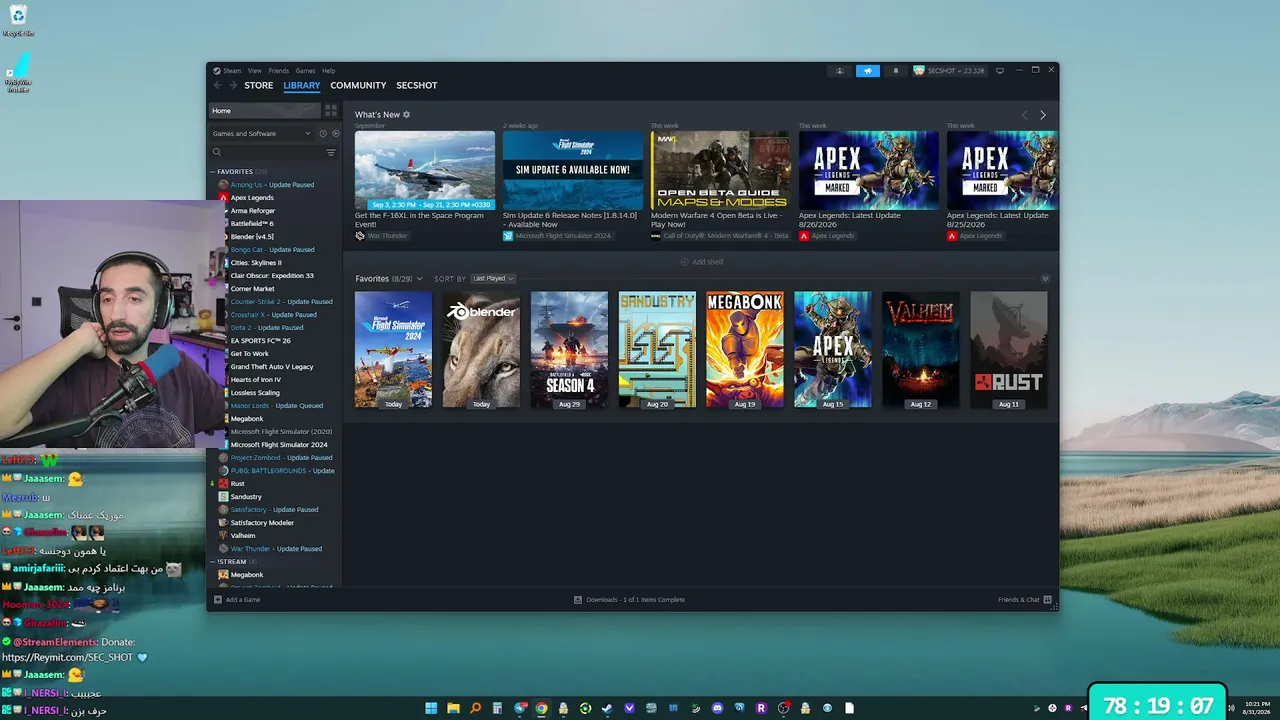Select Battlefield™ 6 in the sidebar
Screen dimensions: 1280x720
(252, 224)
